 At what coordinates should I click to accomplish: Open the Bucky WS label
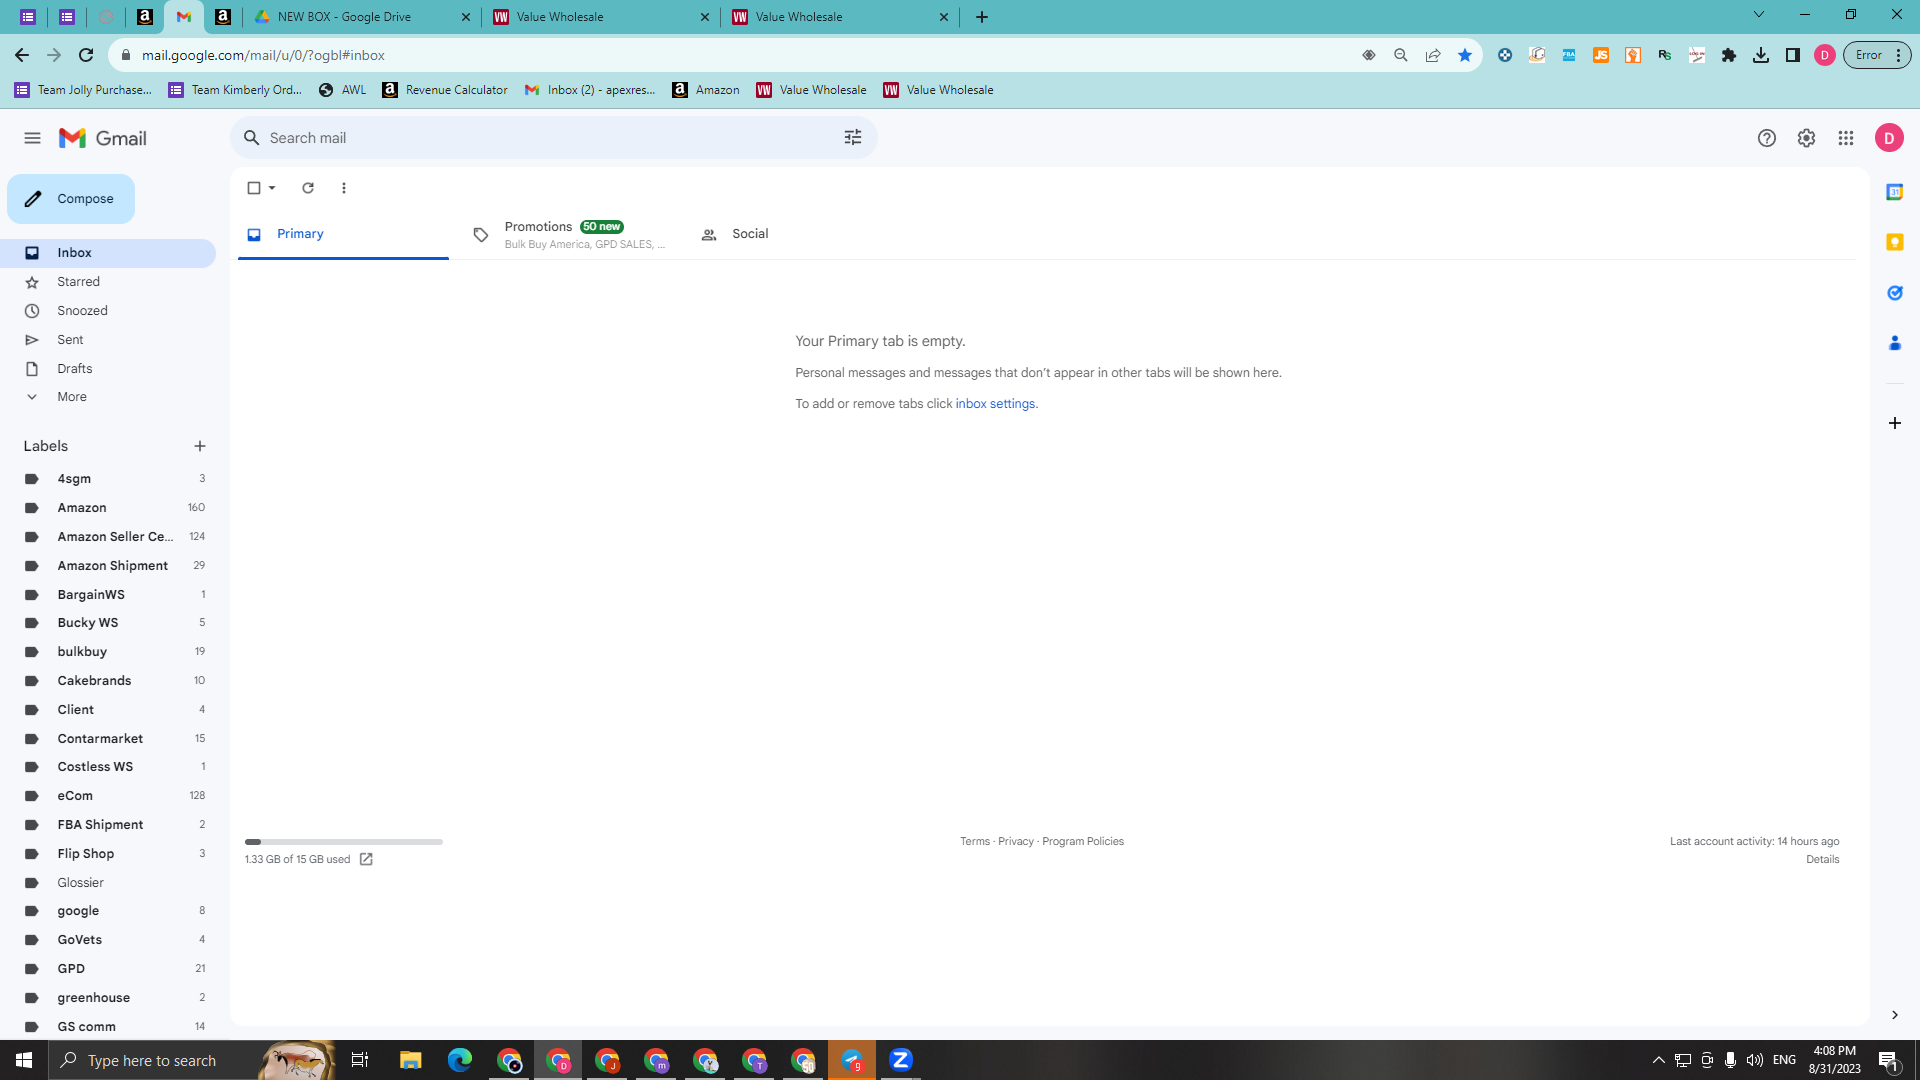coord(108,623)
